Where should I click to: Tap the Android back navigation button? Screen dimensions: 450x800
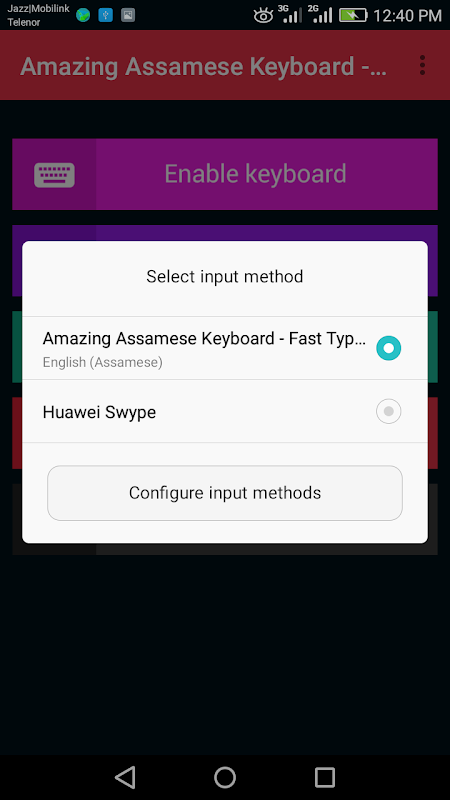point(125,778)
